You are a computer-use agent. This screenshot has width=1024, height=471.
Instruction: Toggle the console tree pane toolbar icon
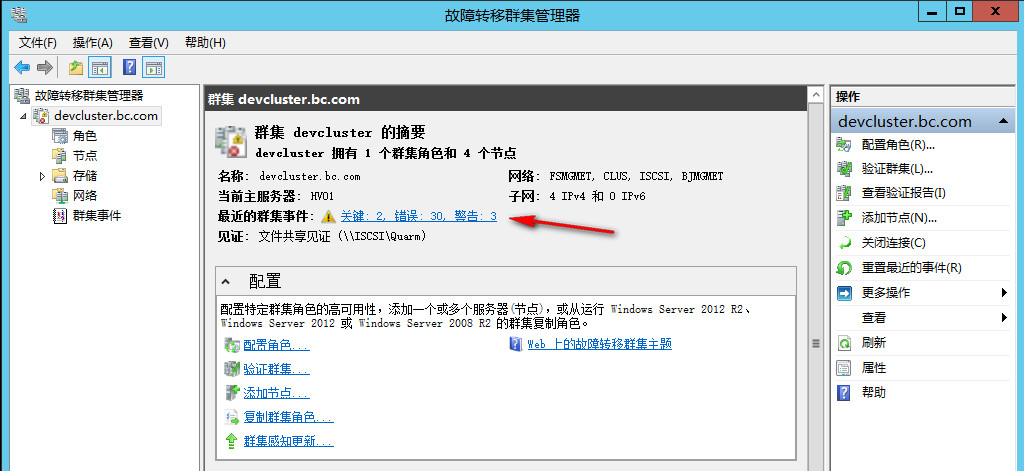point(100,67)
